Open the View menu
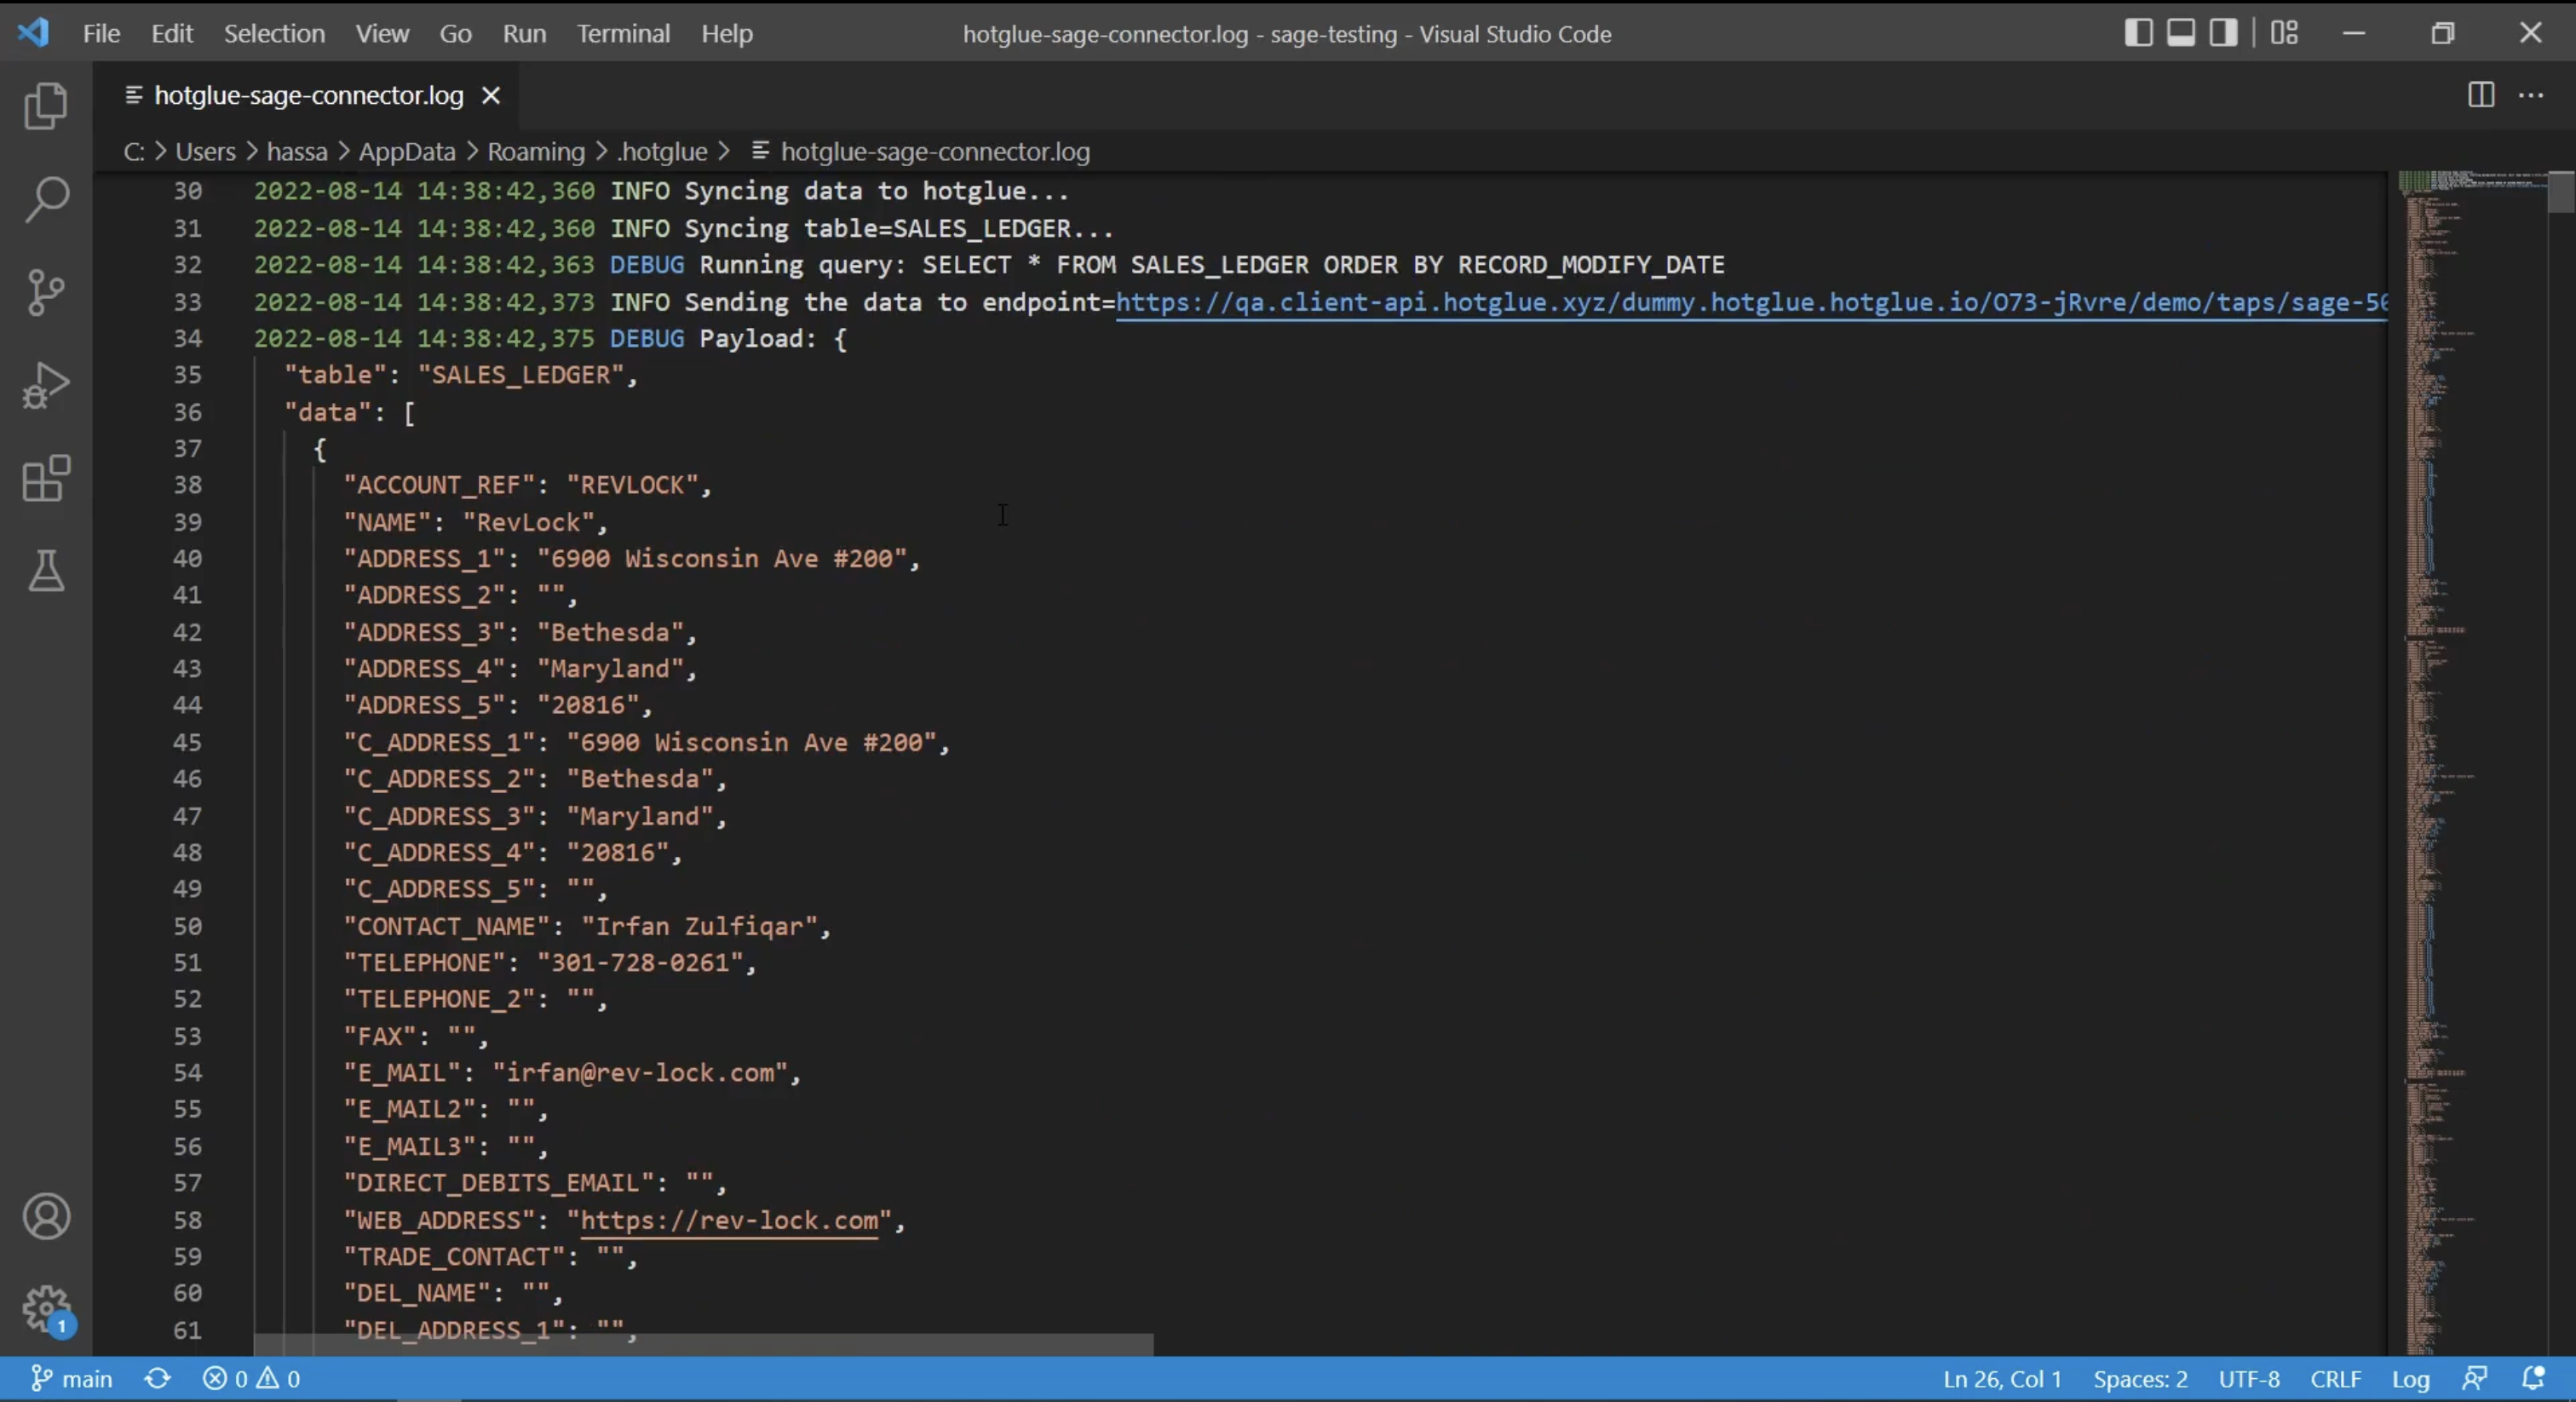The height and width of the screenshot is (1402, 2576). point(382,33)
